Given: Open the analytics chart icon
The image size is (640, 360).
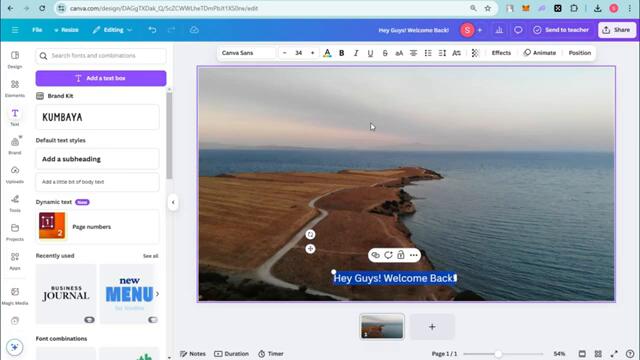Looking at the screenshot, I should click(499, 30).
